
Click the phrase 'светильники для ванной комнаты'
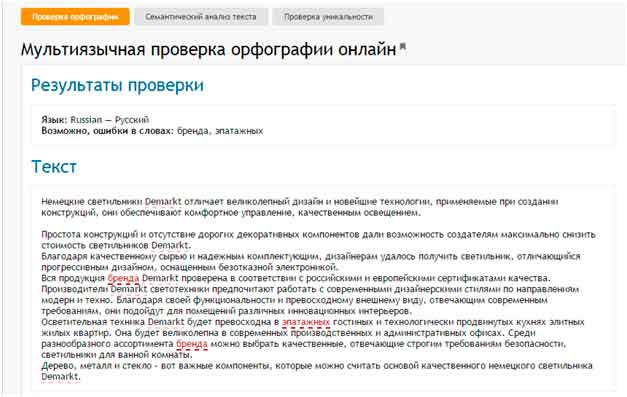tap(117, 355)
